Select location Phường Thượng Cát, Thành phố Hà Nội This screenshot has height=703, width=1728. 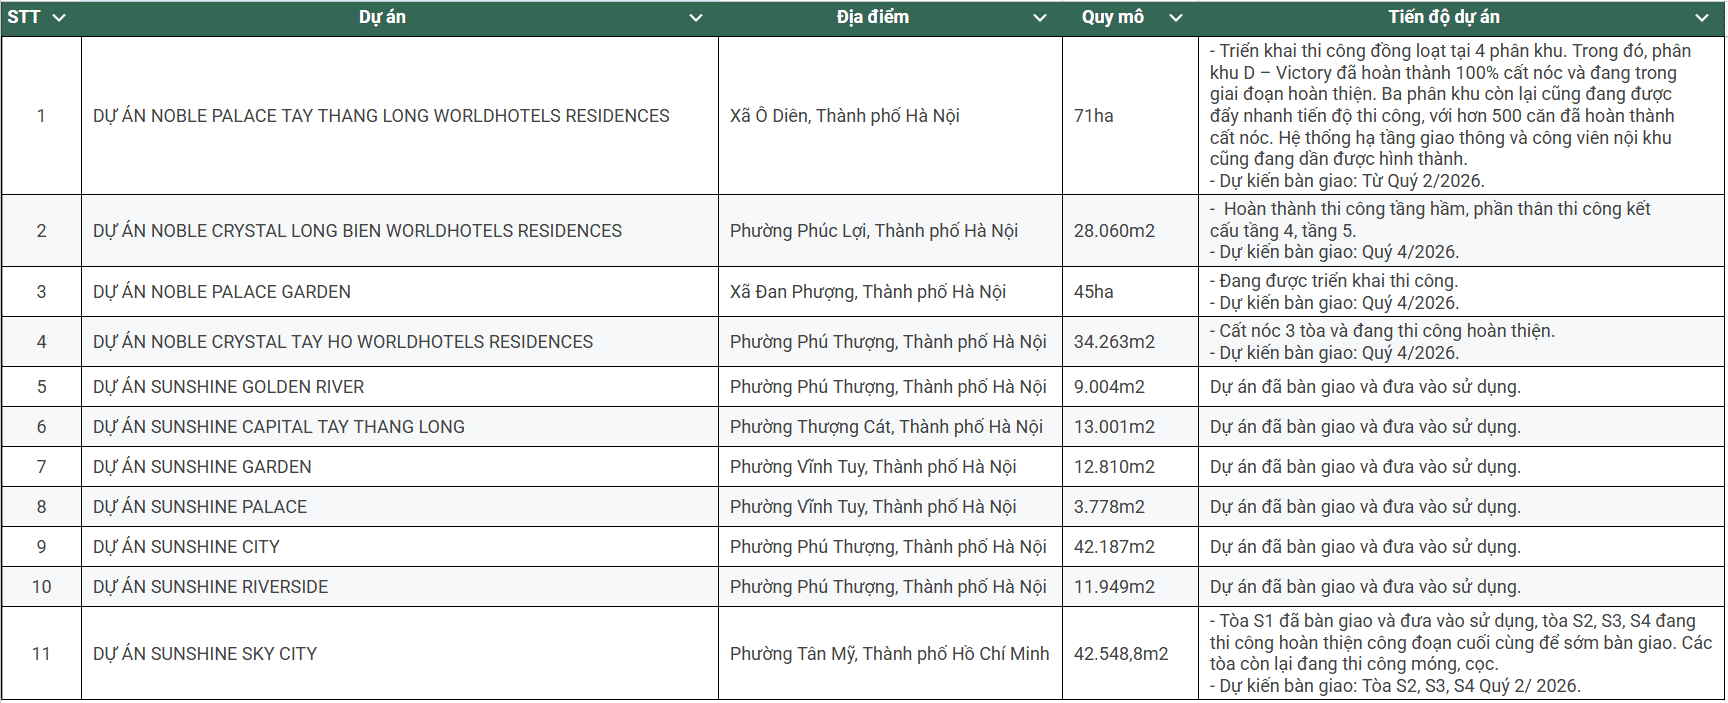tap(886, 427)
